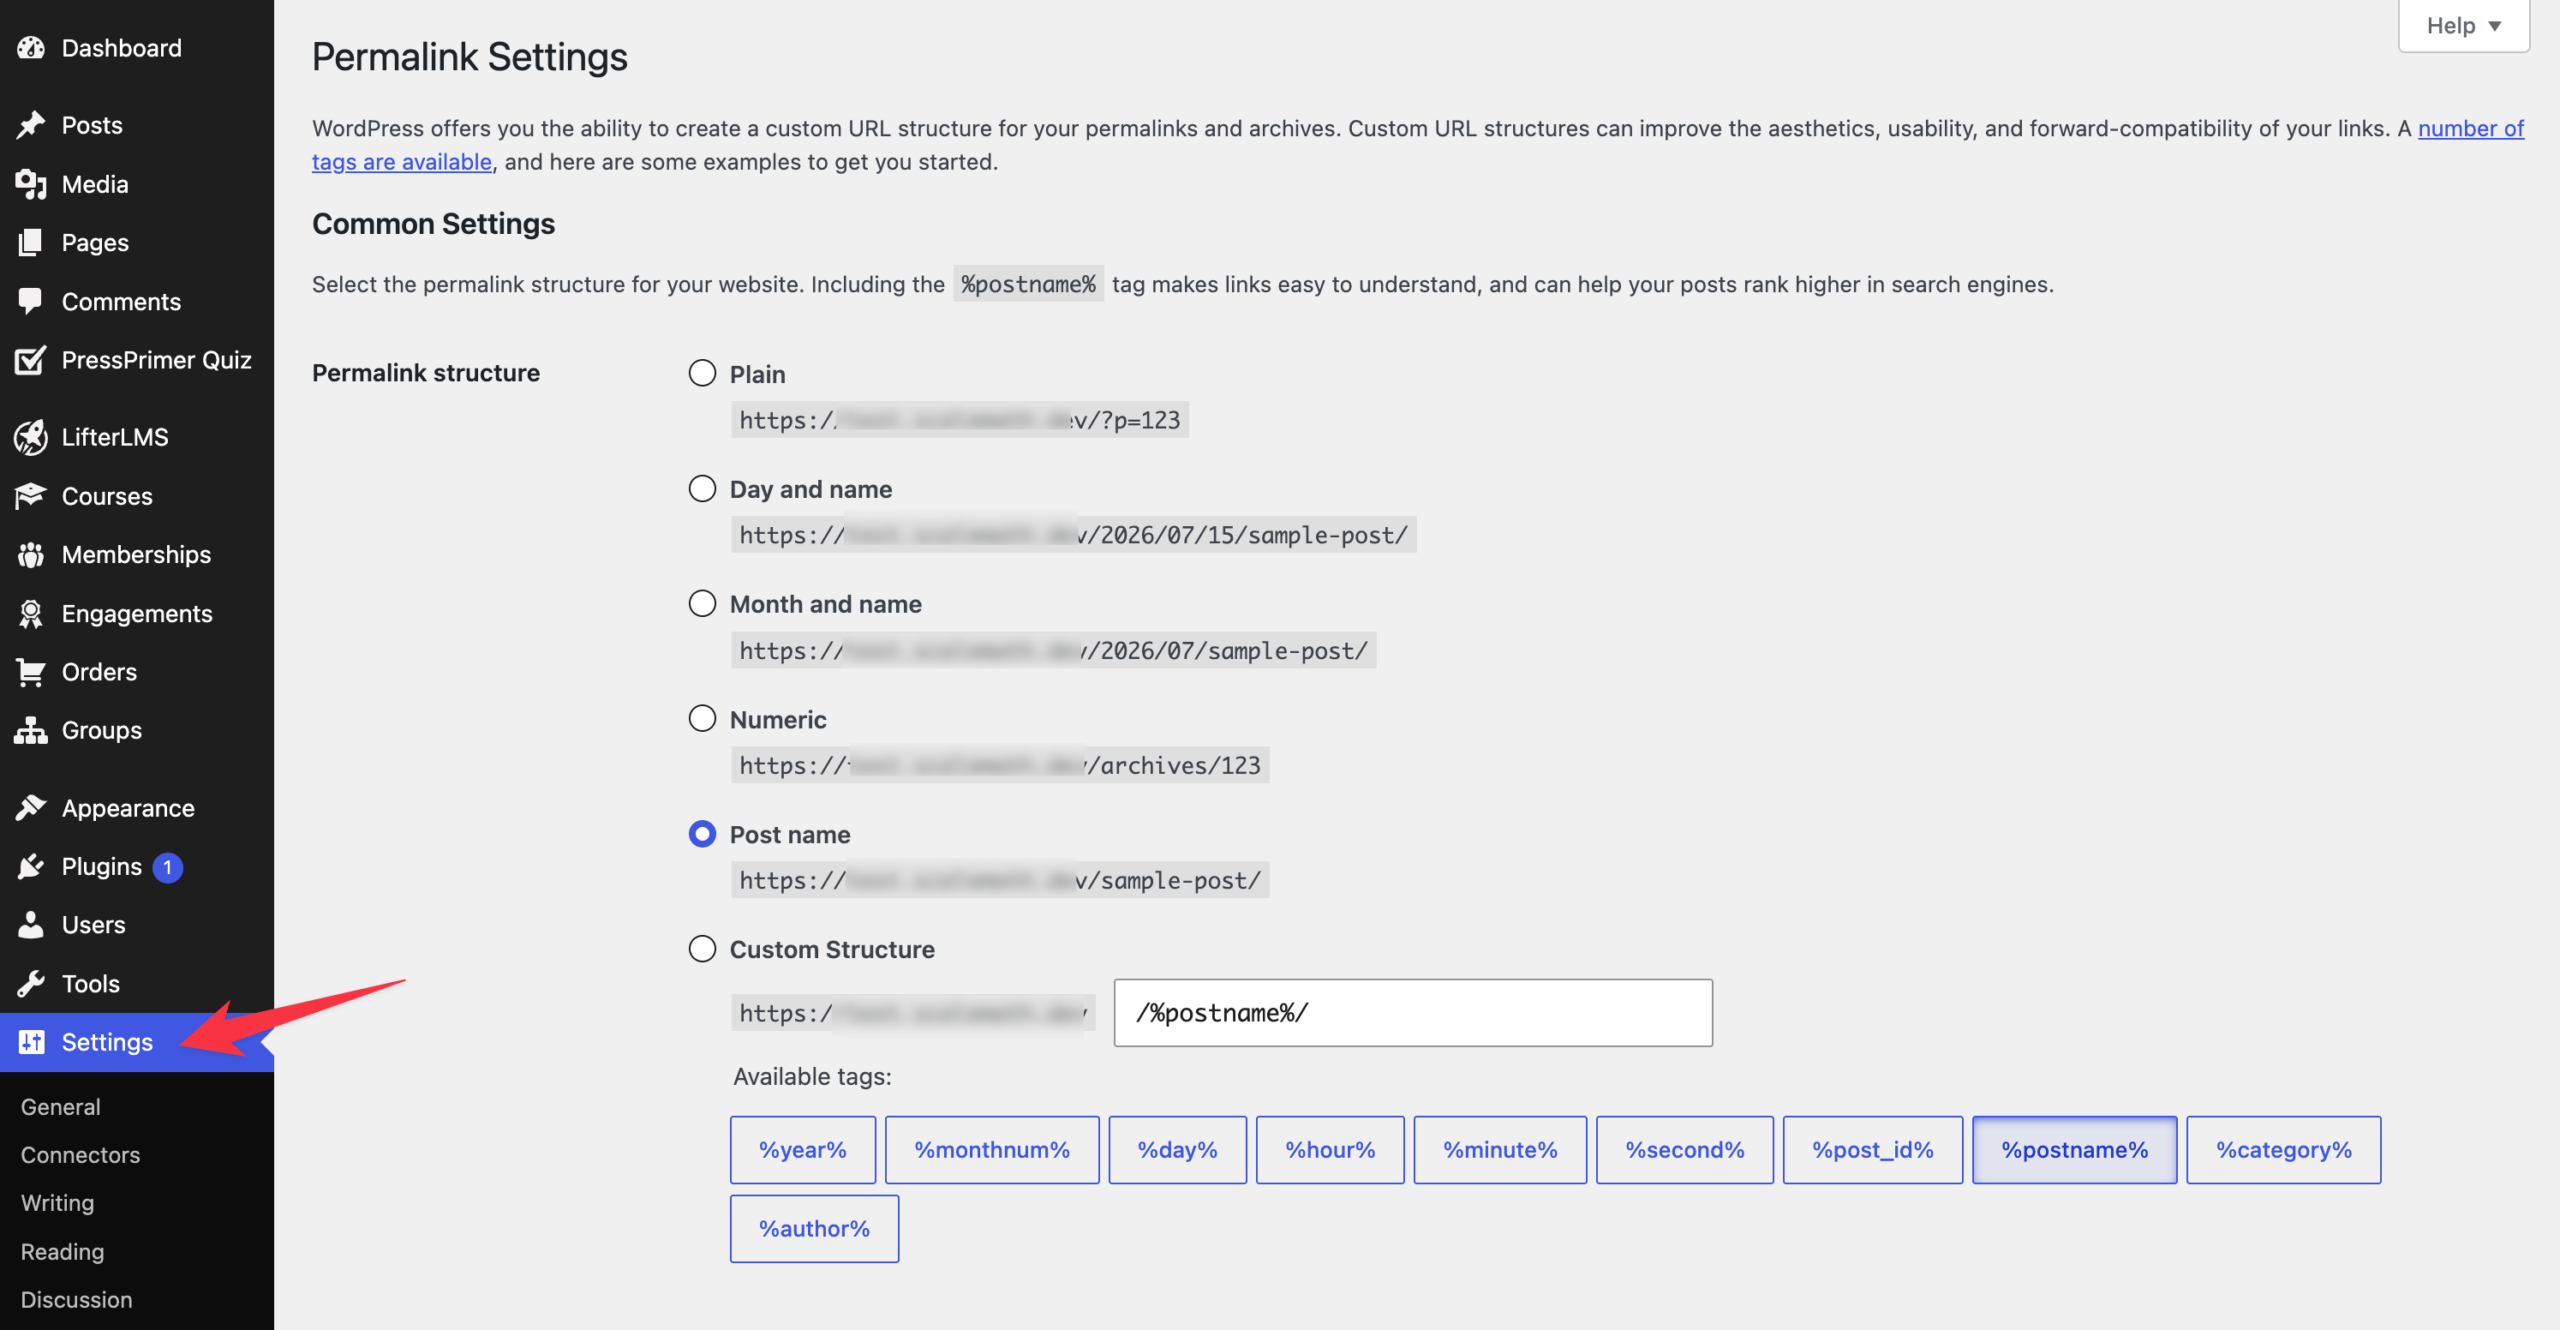Select the Plain permalink option
Image resolution: width=2560 pixels, height=1330 pixels.
pos(702,373)
